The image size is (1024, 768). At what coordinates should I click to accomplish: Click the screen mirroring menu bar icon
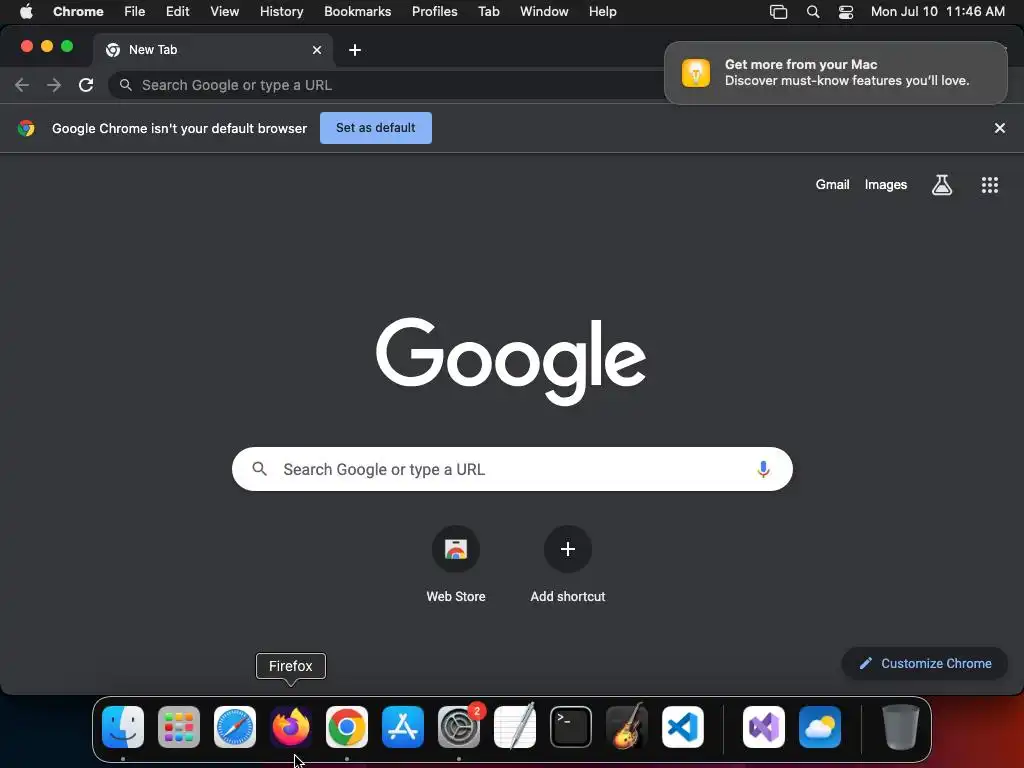pos(778,12)
